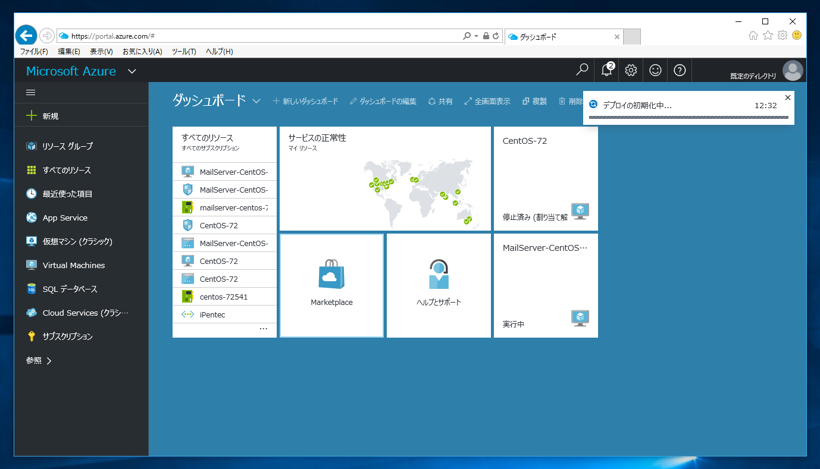This screenshot has height=469, width=820.
Task: Click 全画面表示 full screen button
Action: click(x=487, y=101)
